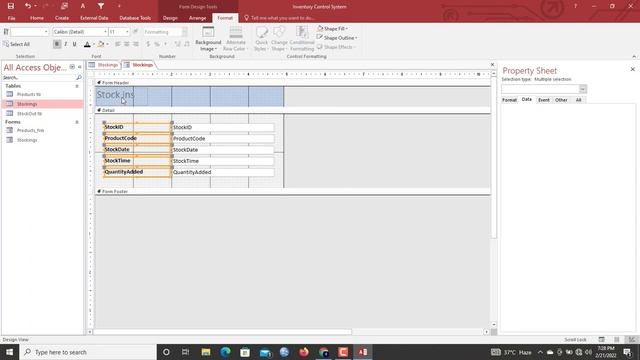Toggle Bold formatting
This screenshot has height=360, width=640.
(x=57, y=44)
